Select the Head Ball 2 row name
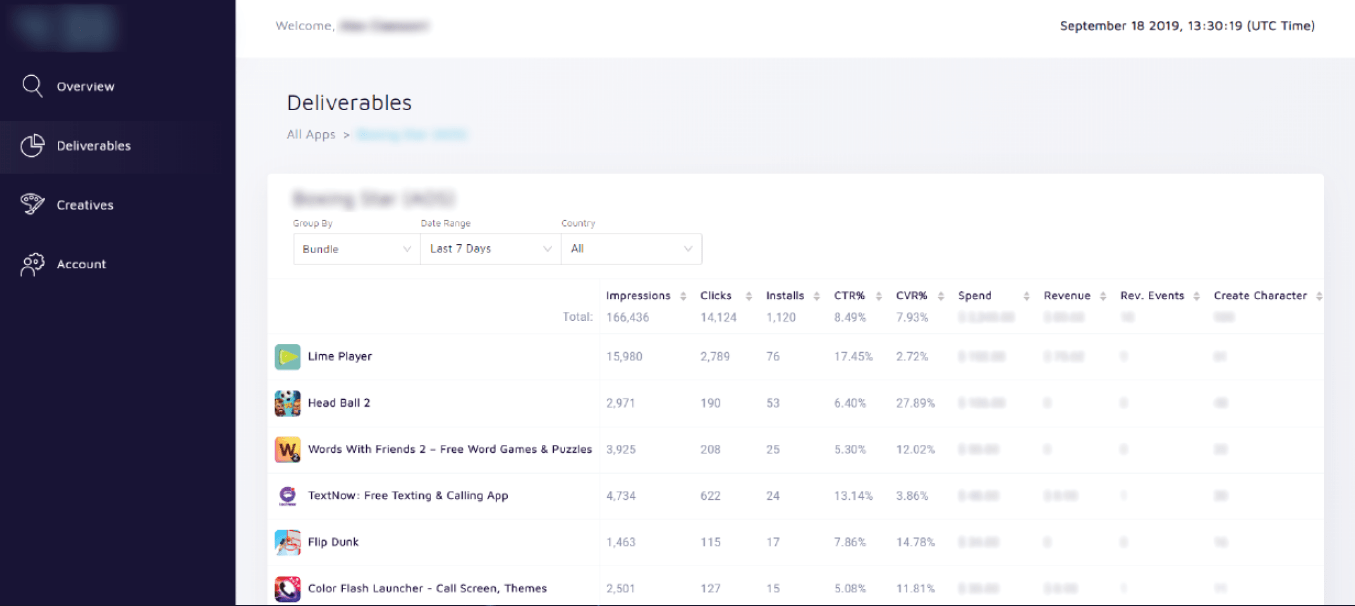Viewport: 1355px width, 606px height. [x=339, y=403]
